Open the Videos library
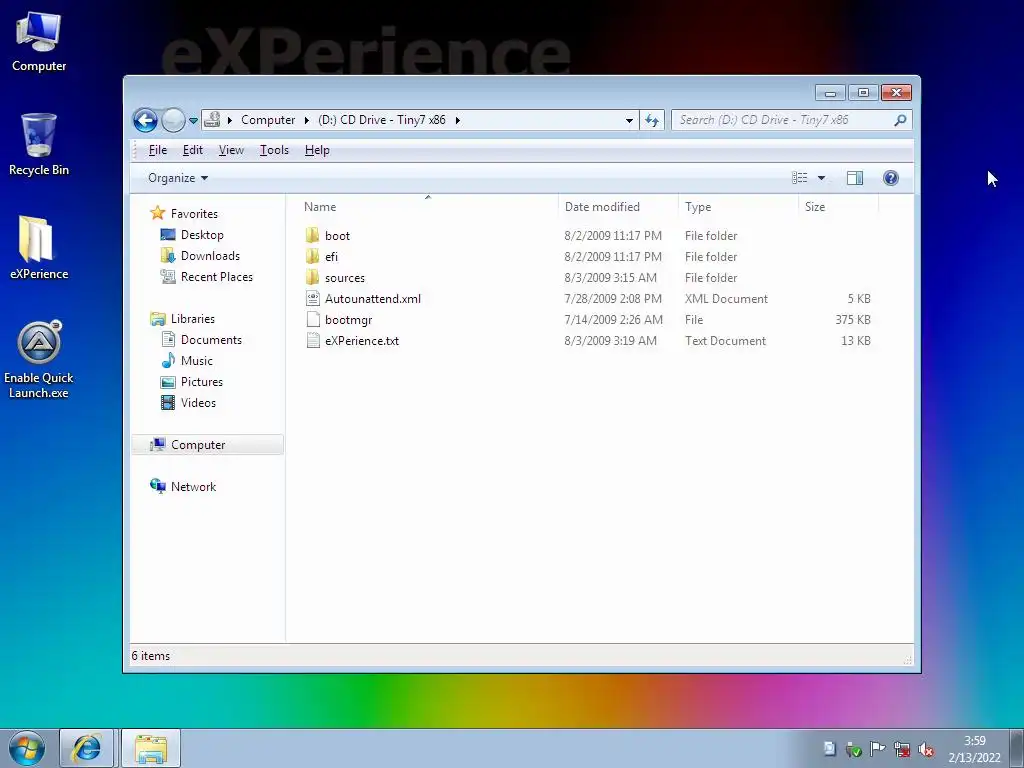The image size is (1024, 768). [x=198, y=403]
